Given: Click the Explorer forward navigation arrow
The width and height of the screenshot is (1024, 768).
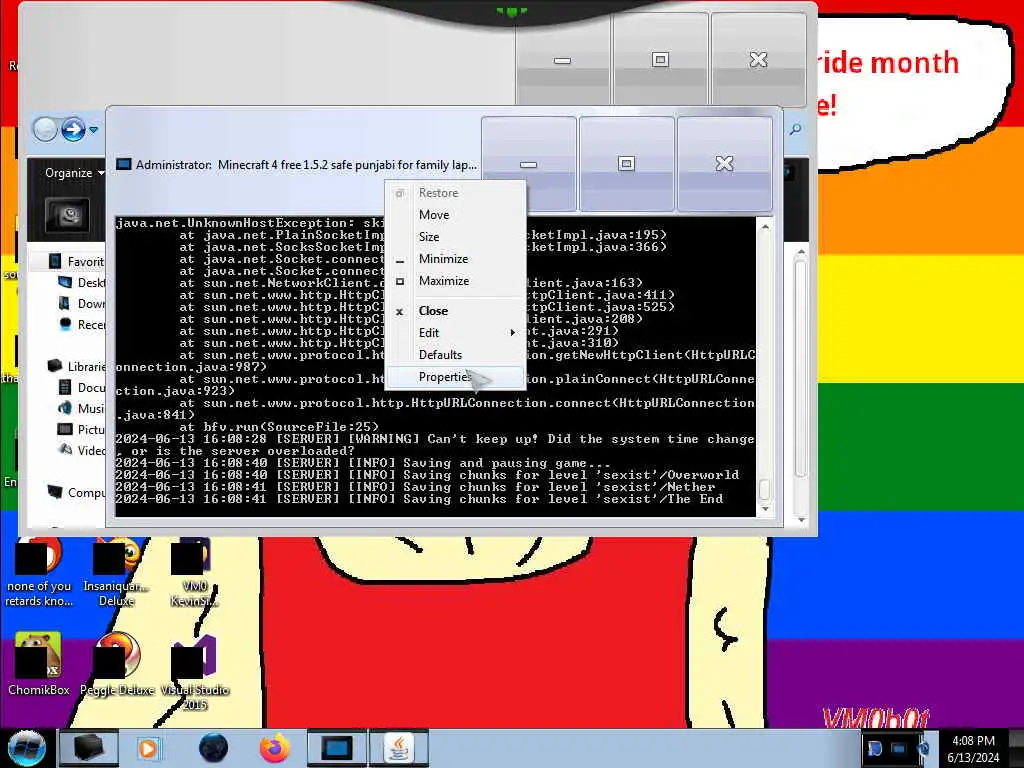Looking at the screenshot, I should (x=73, y=129).
